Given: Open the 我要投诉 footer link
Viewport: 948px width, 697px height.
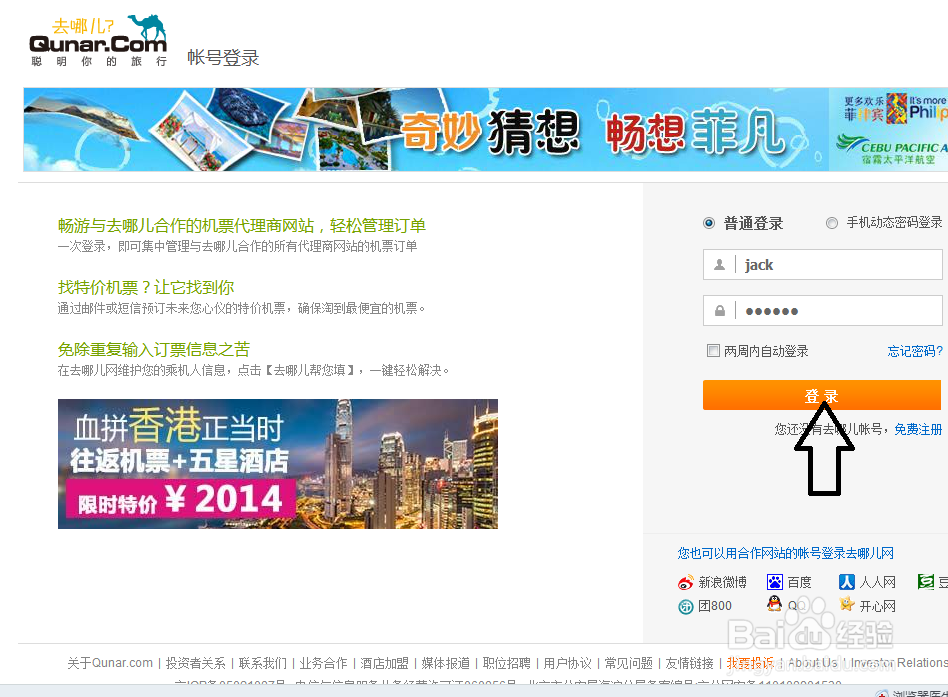Looking at the screenshot, I should [750, 663].
